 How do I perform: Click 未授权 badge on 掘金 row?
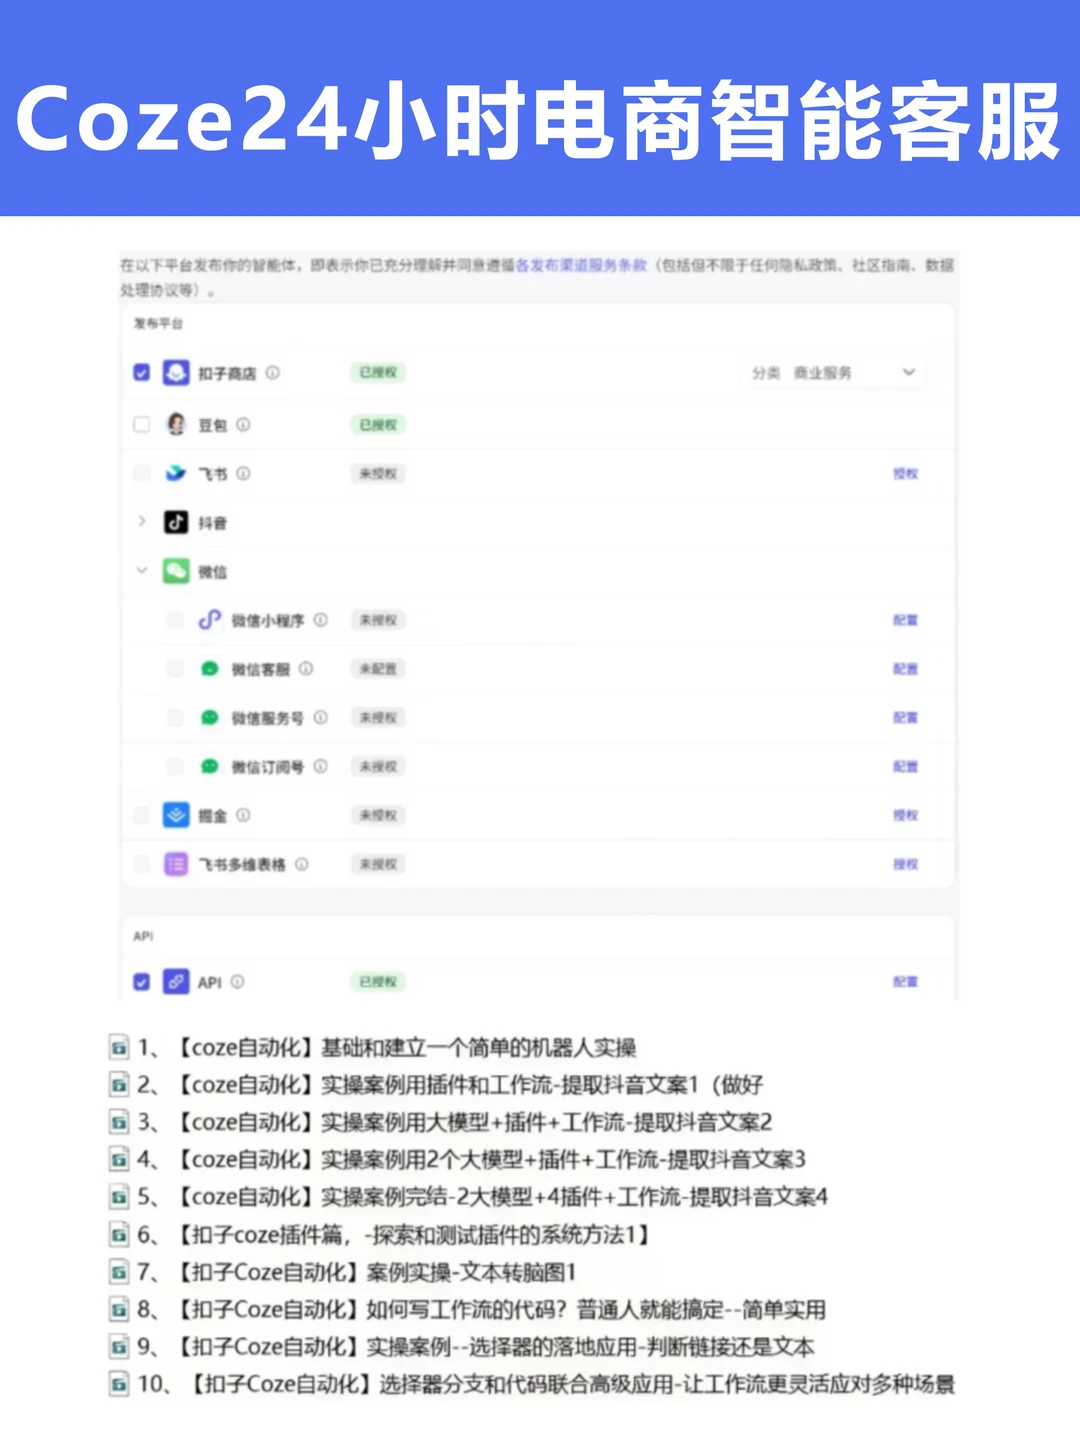378,815
